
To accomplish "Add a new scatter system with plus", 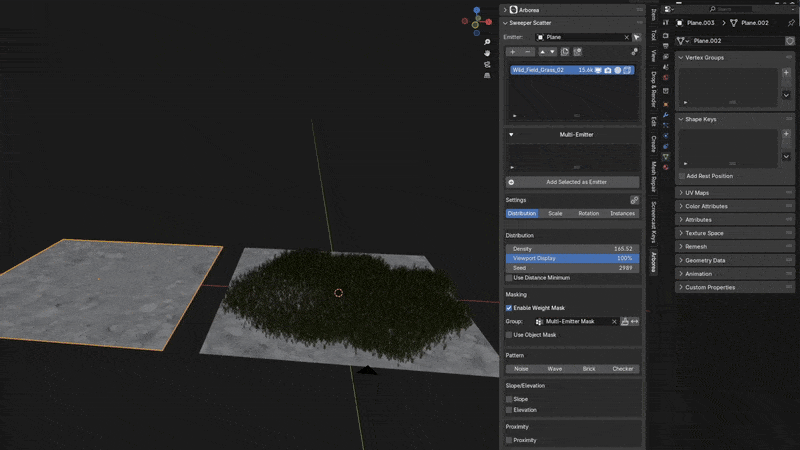I will click(513, 52).
